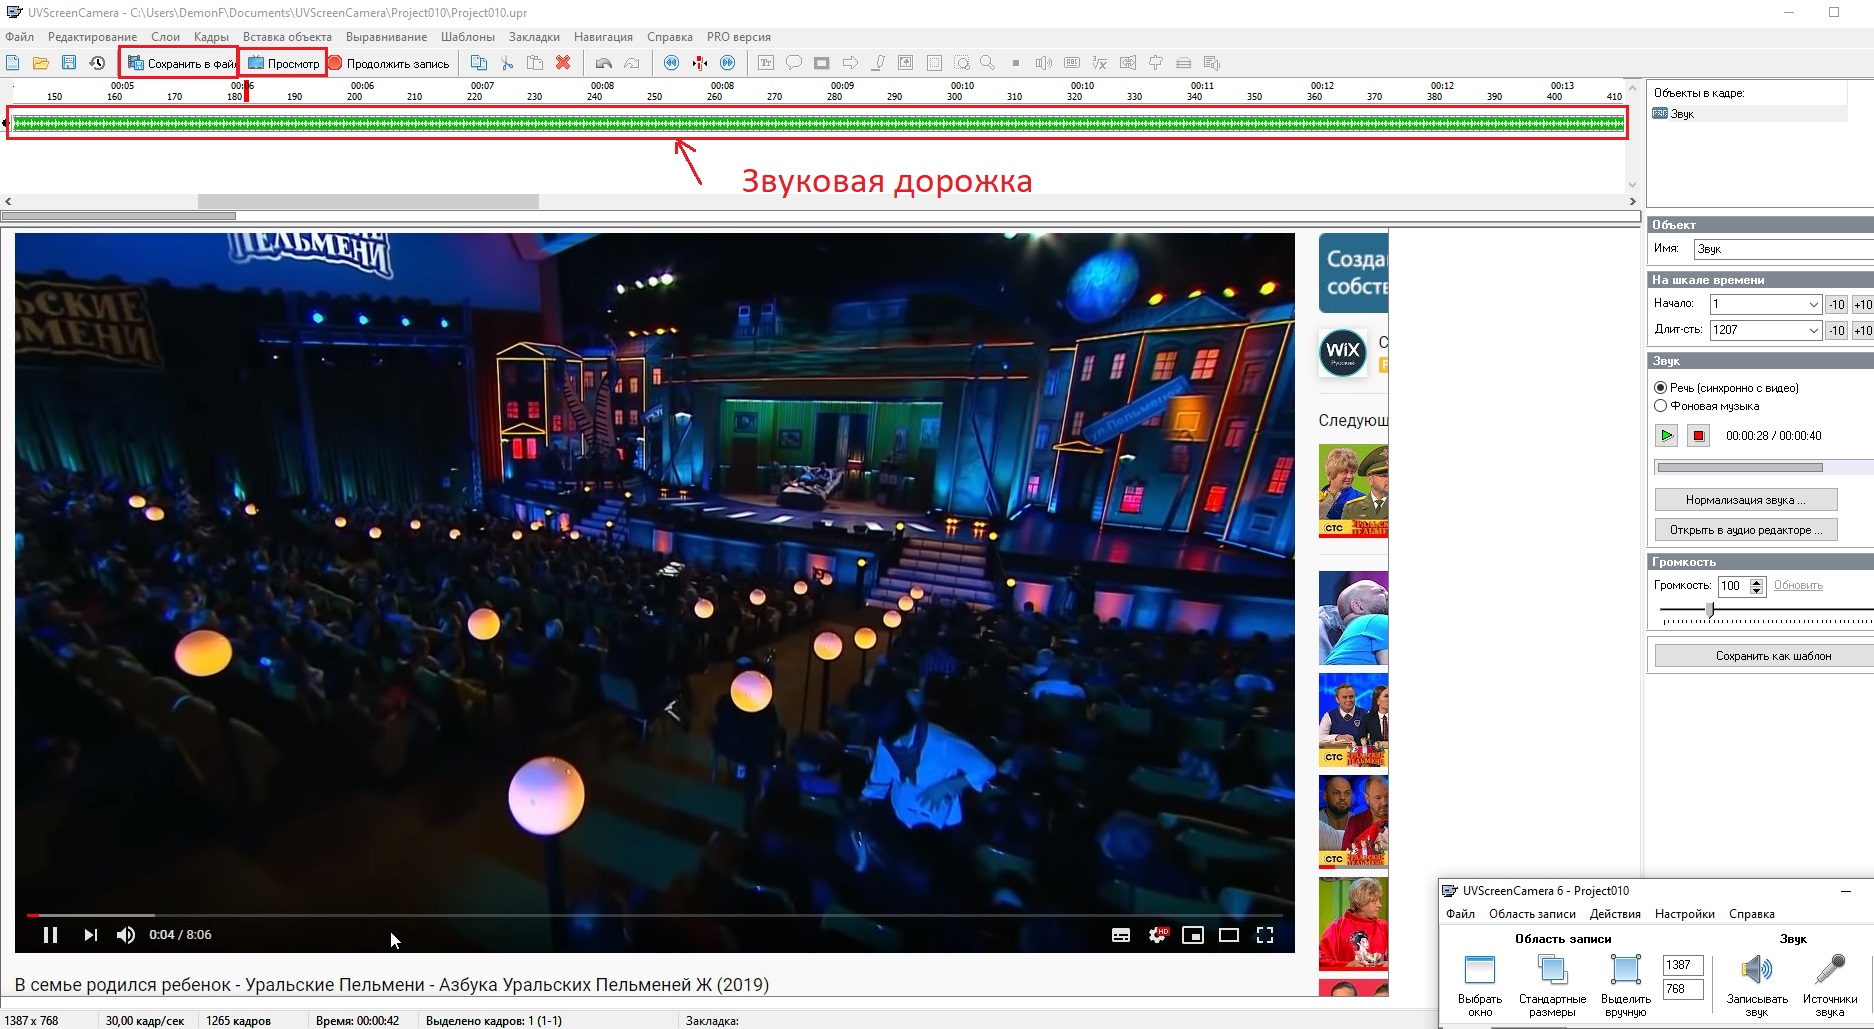Select 'Речь (синхронно с видео)' radio option
The width and height of the screenshot is (1874, 1029).
pyautogui.click(x=1661, y=388)
